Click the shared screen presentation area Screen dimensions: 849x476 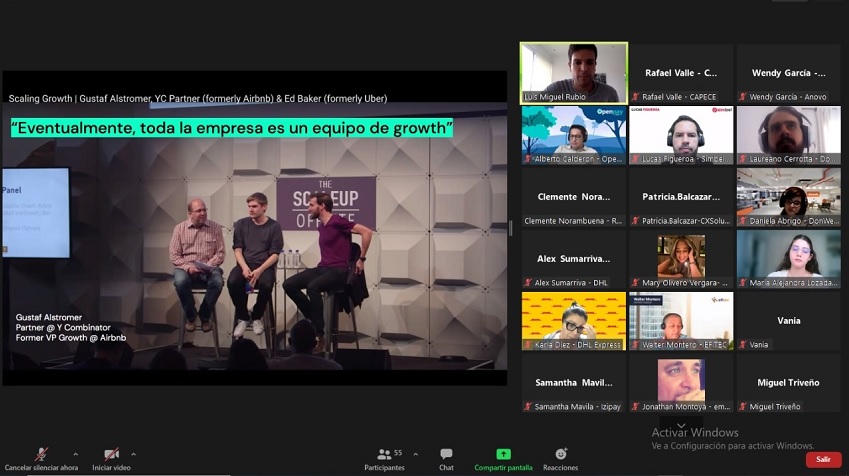coord(254,228)
